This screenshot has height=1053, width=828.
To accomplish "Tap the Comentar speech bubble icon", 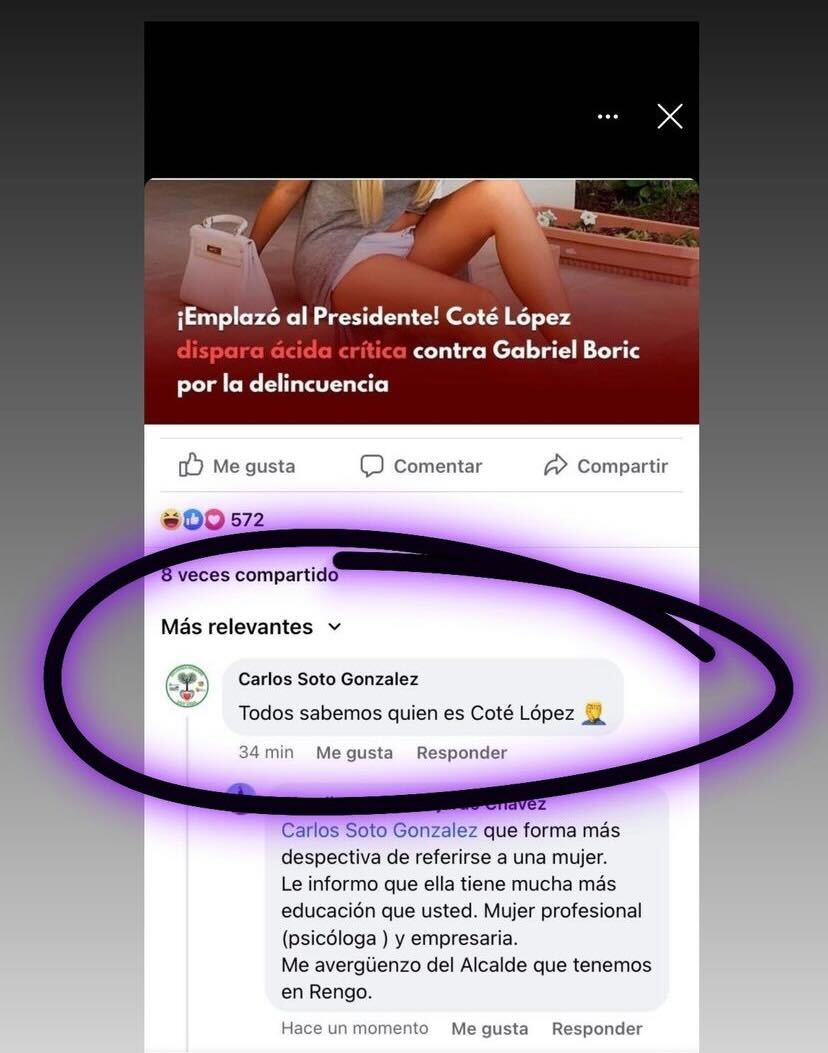I will pos(371,465).
